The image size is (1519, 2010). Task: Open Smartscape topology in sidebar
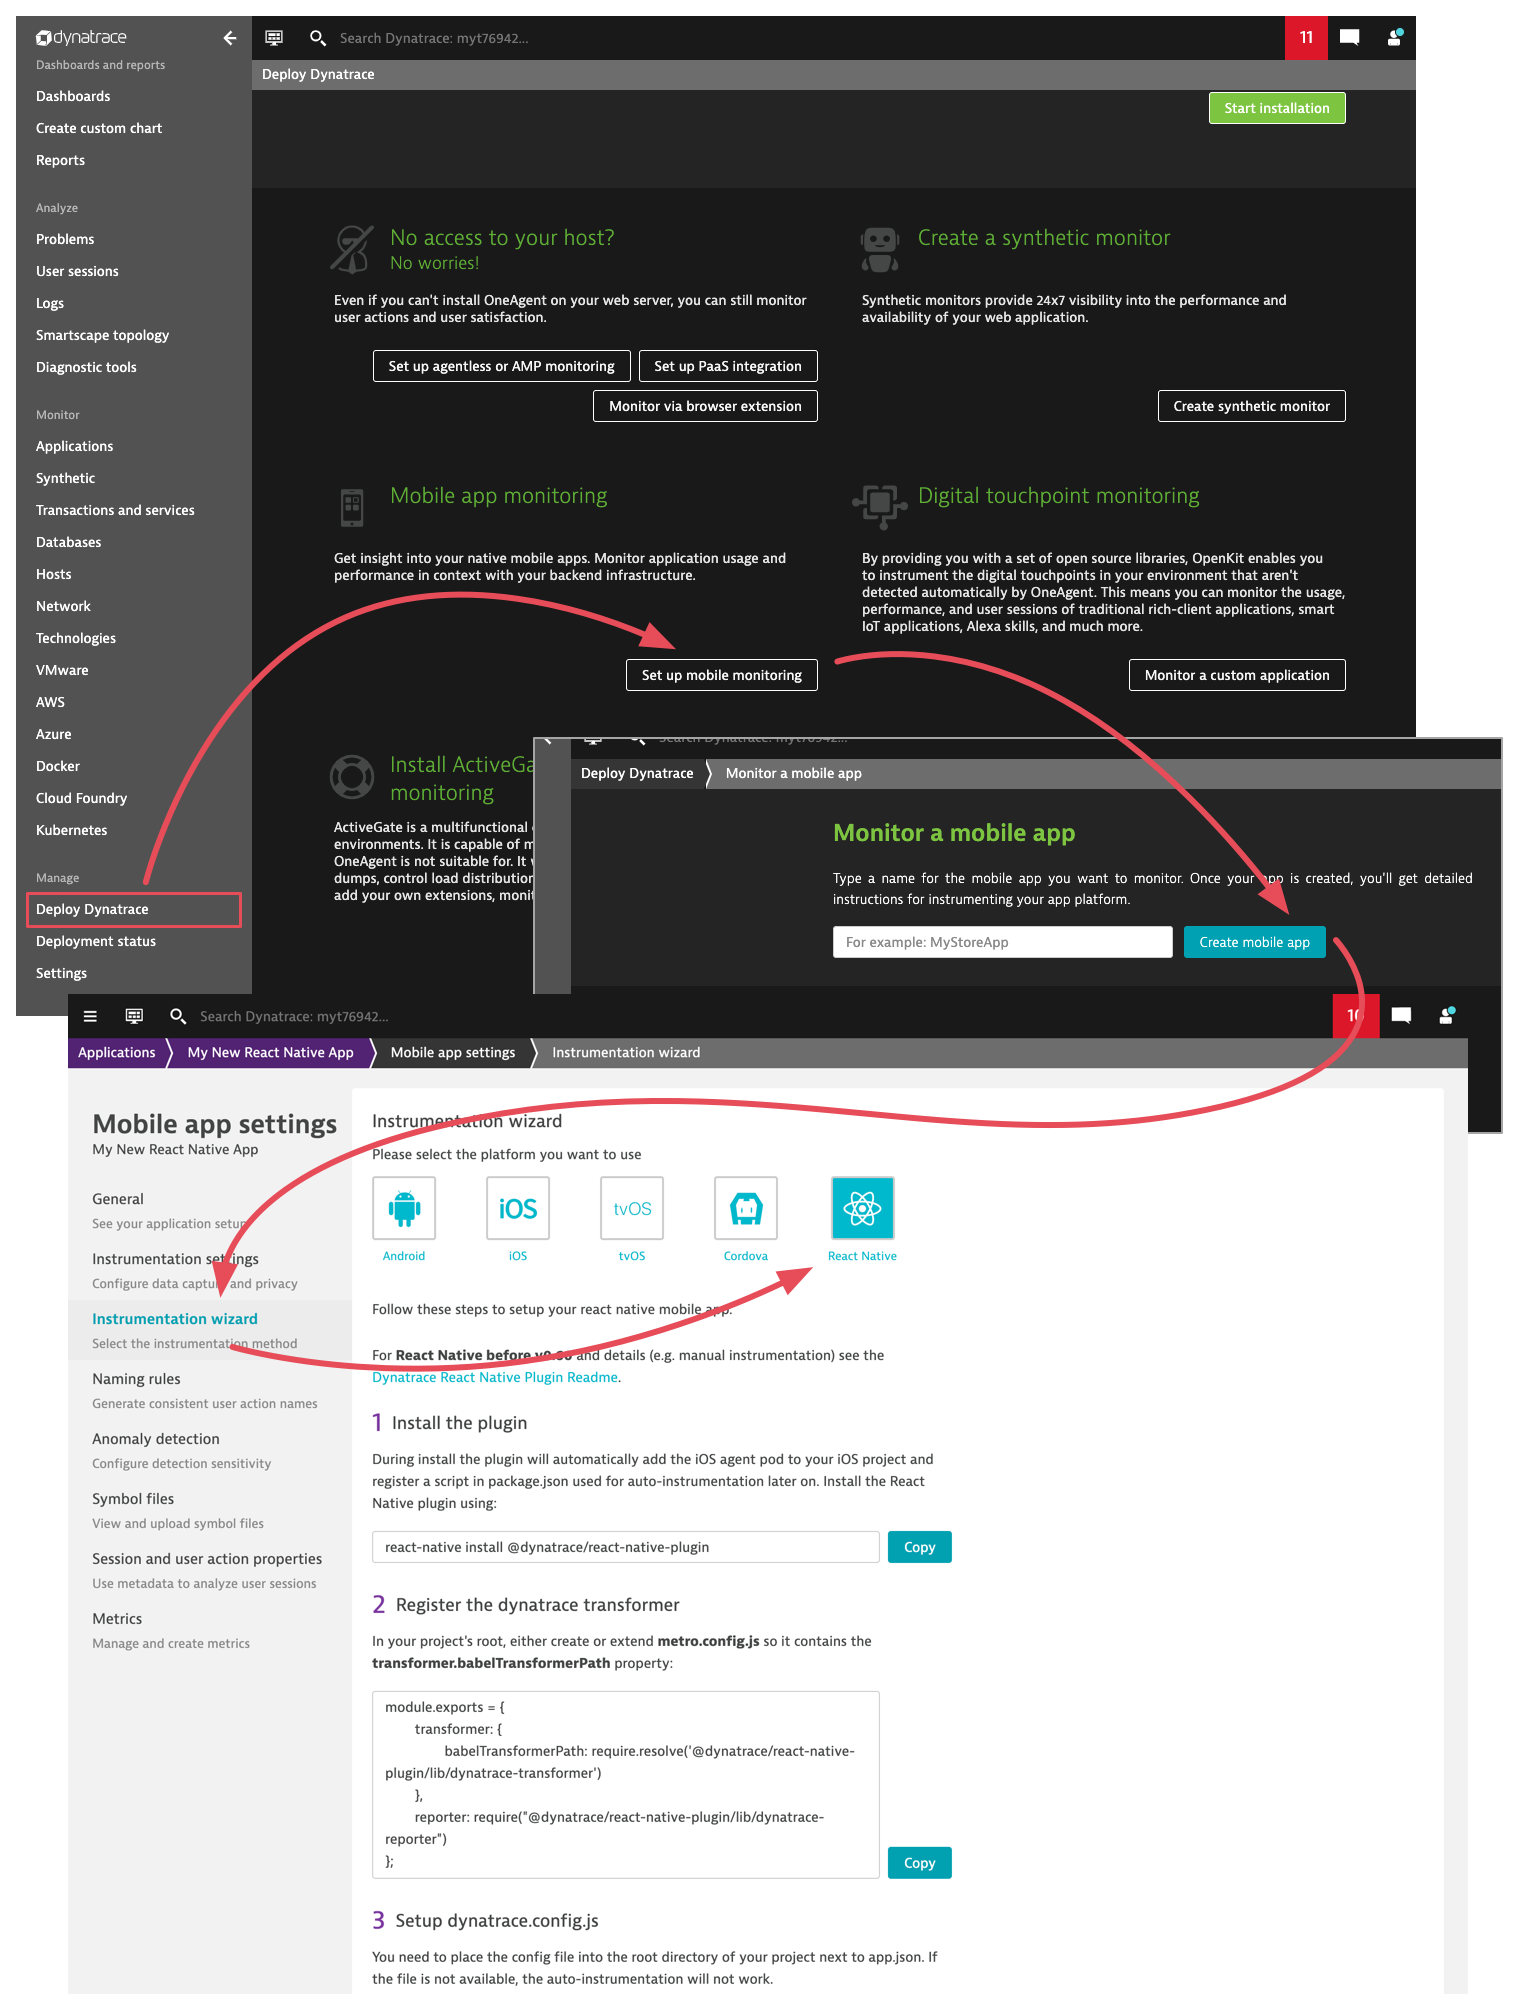[102, 335]
